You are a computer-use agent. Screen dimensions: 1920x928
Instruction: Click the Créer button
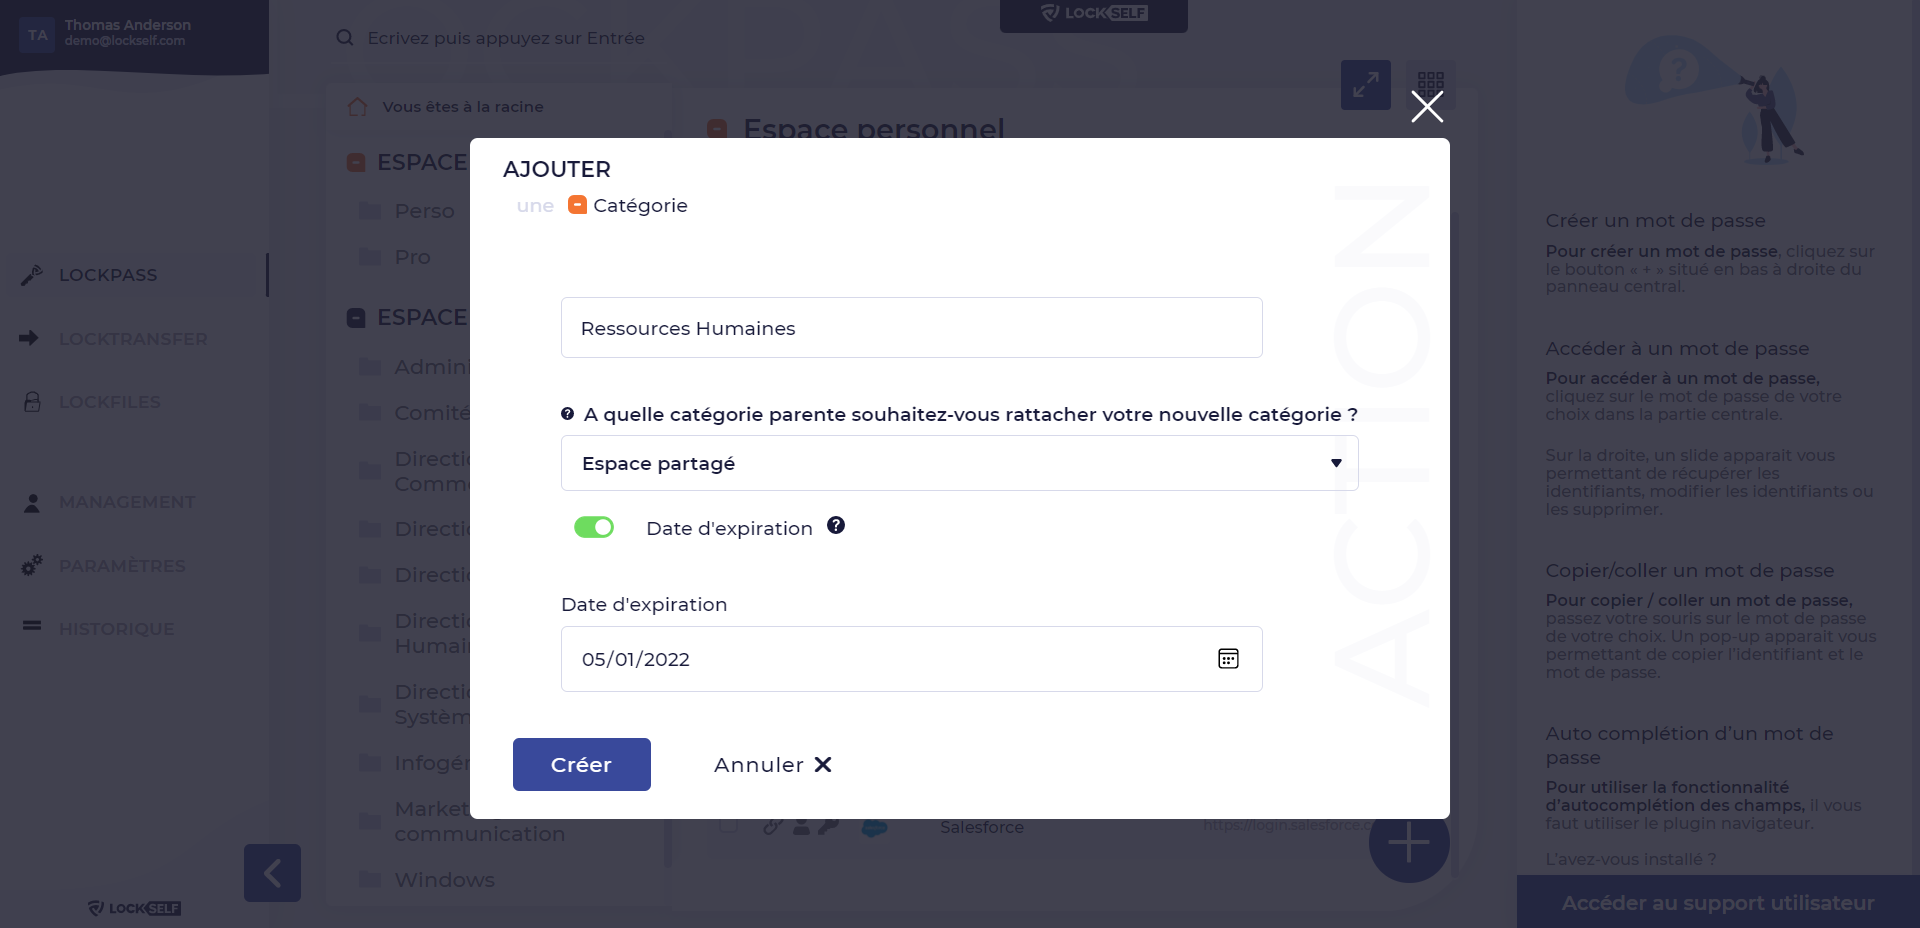pos(582,764)
